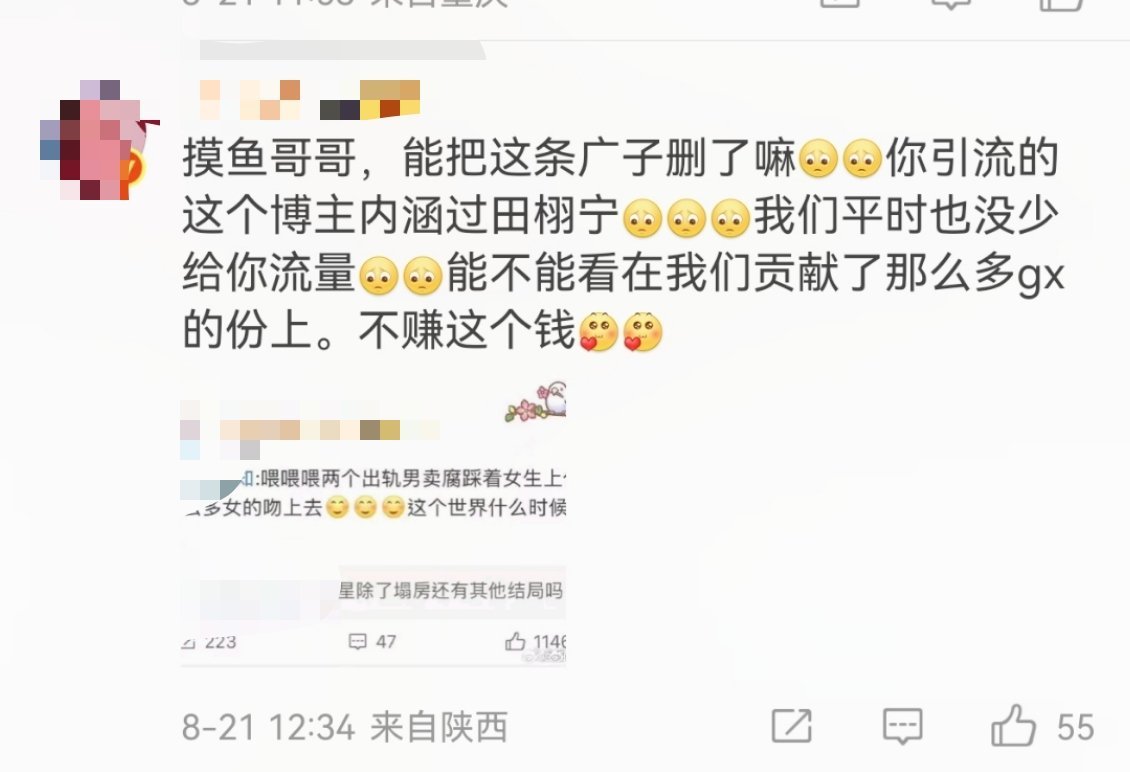The height and width of the screenshot is (772, 1130).
Task: Tap the pixelated commenter avatar
Action: coord(99,140)
